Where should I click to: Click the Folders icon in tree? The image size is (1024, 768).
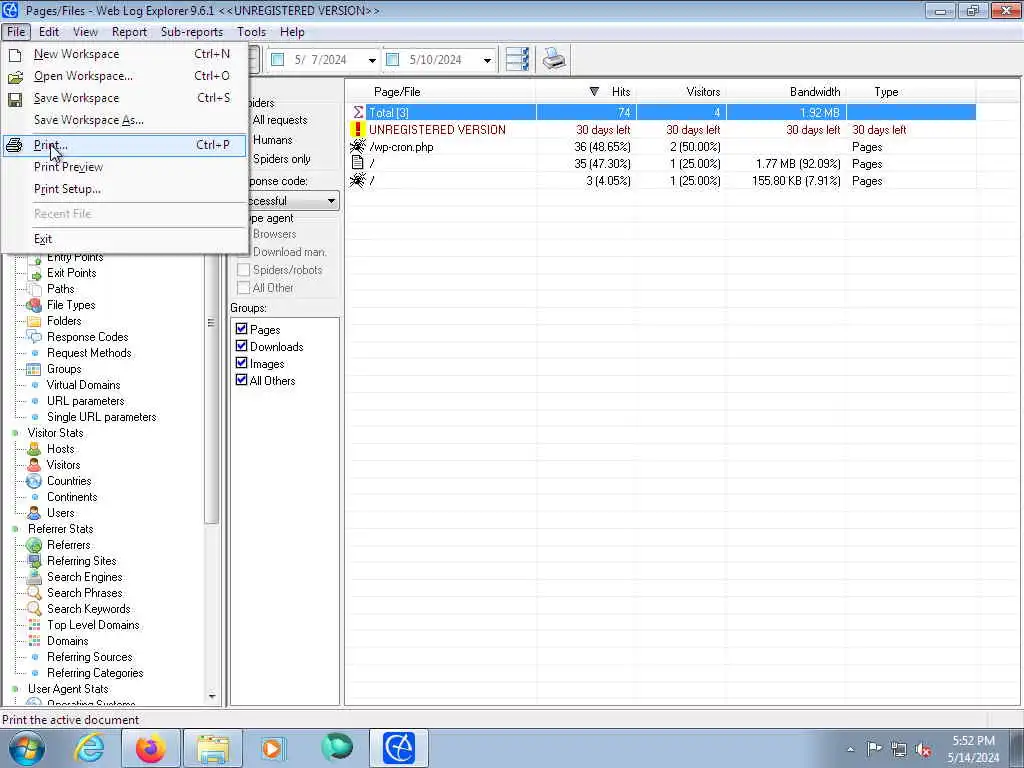pos(34,321)
